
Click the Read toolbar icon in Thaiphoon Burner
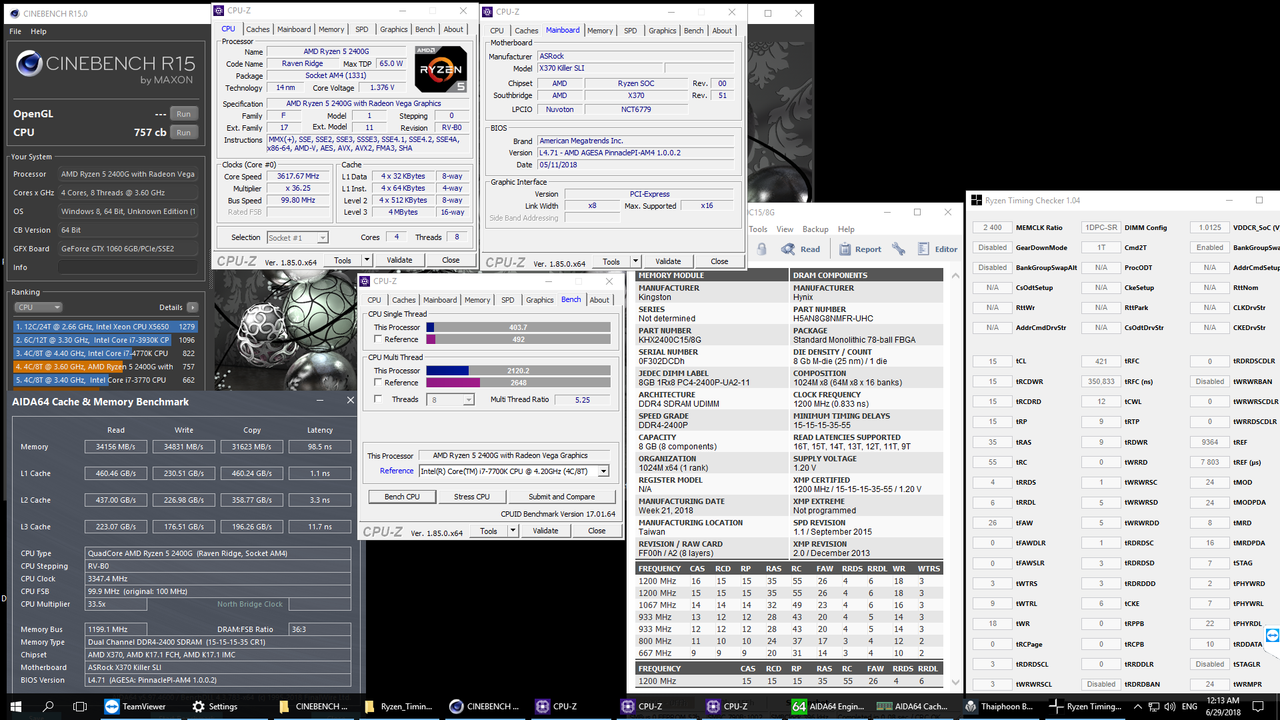click(800, 249)
